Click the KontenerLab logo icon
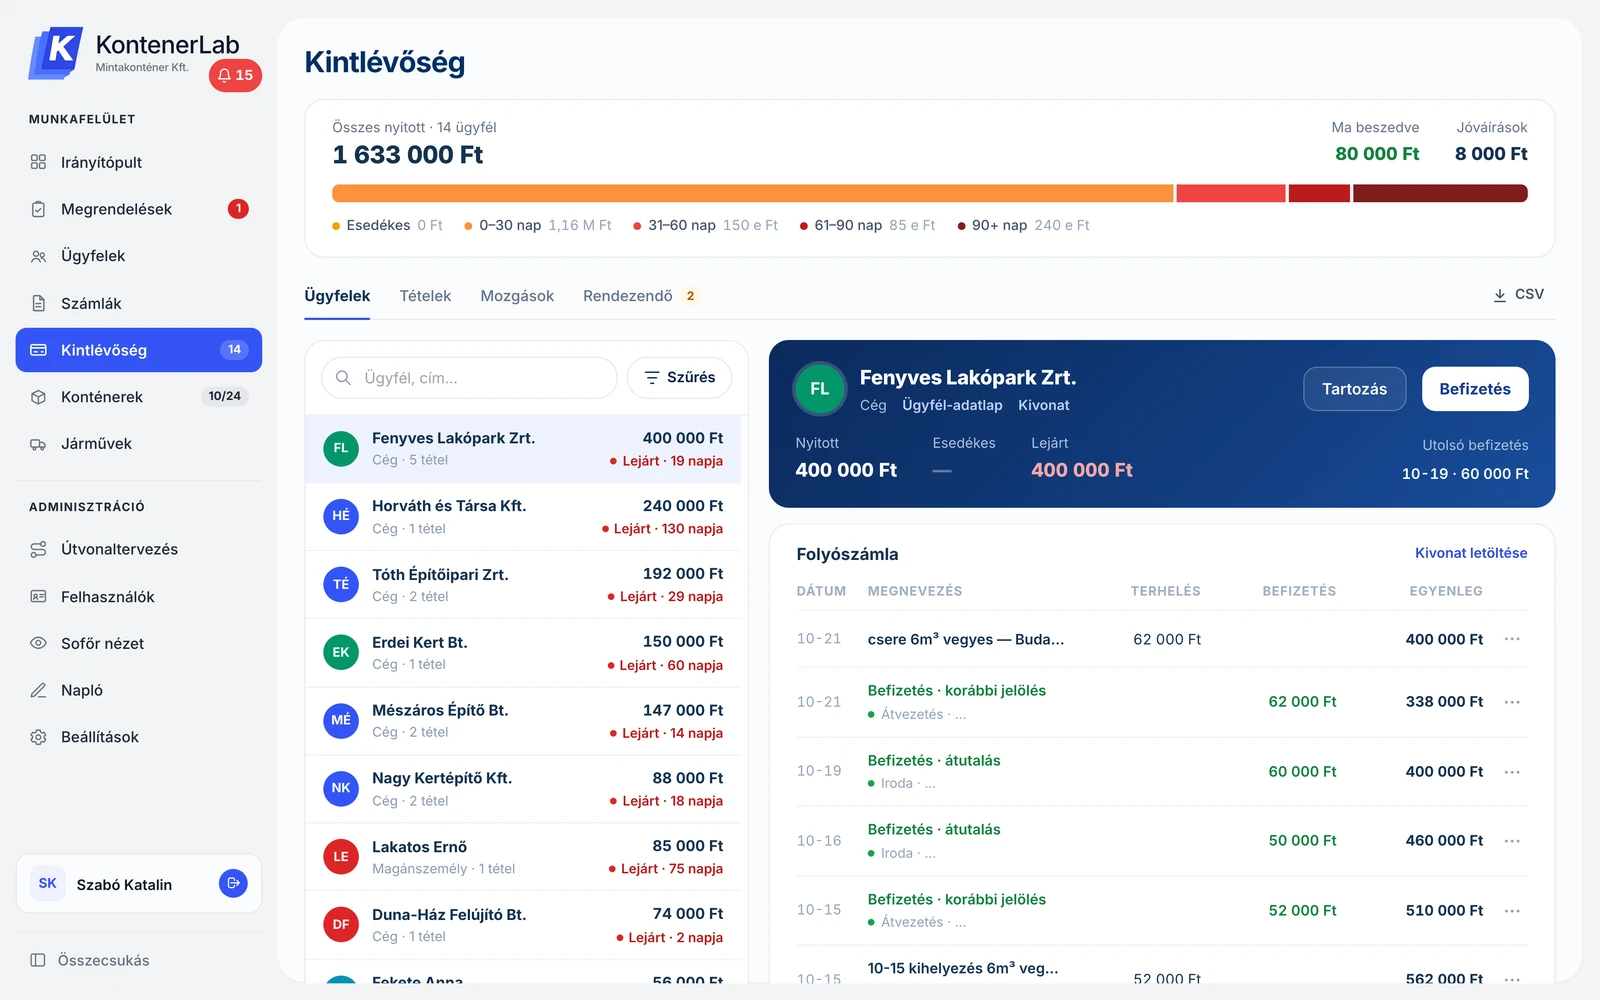Image resolution: width=1600 pixels, height=1000 pixels. (56, 52)
